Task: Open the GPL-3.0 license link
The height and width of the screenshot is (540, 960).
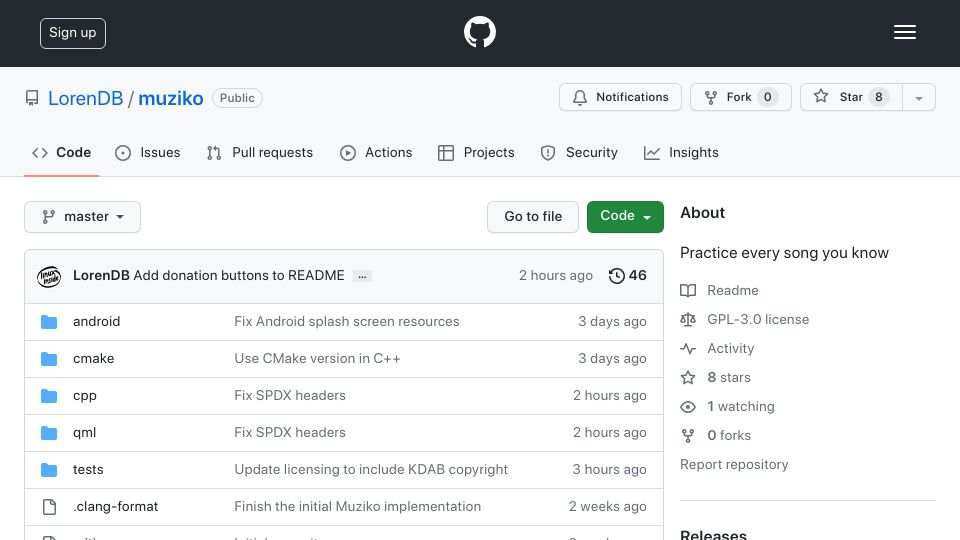Action: tap(758, 320)
